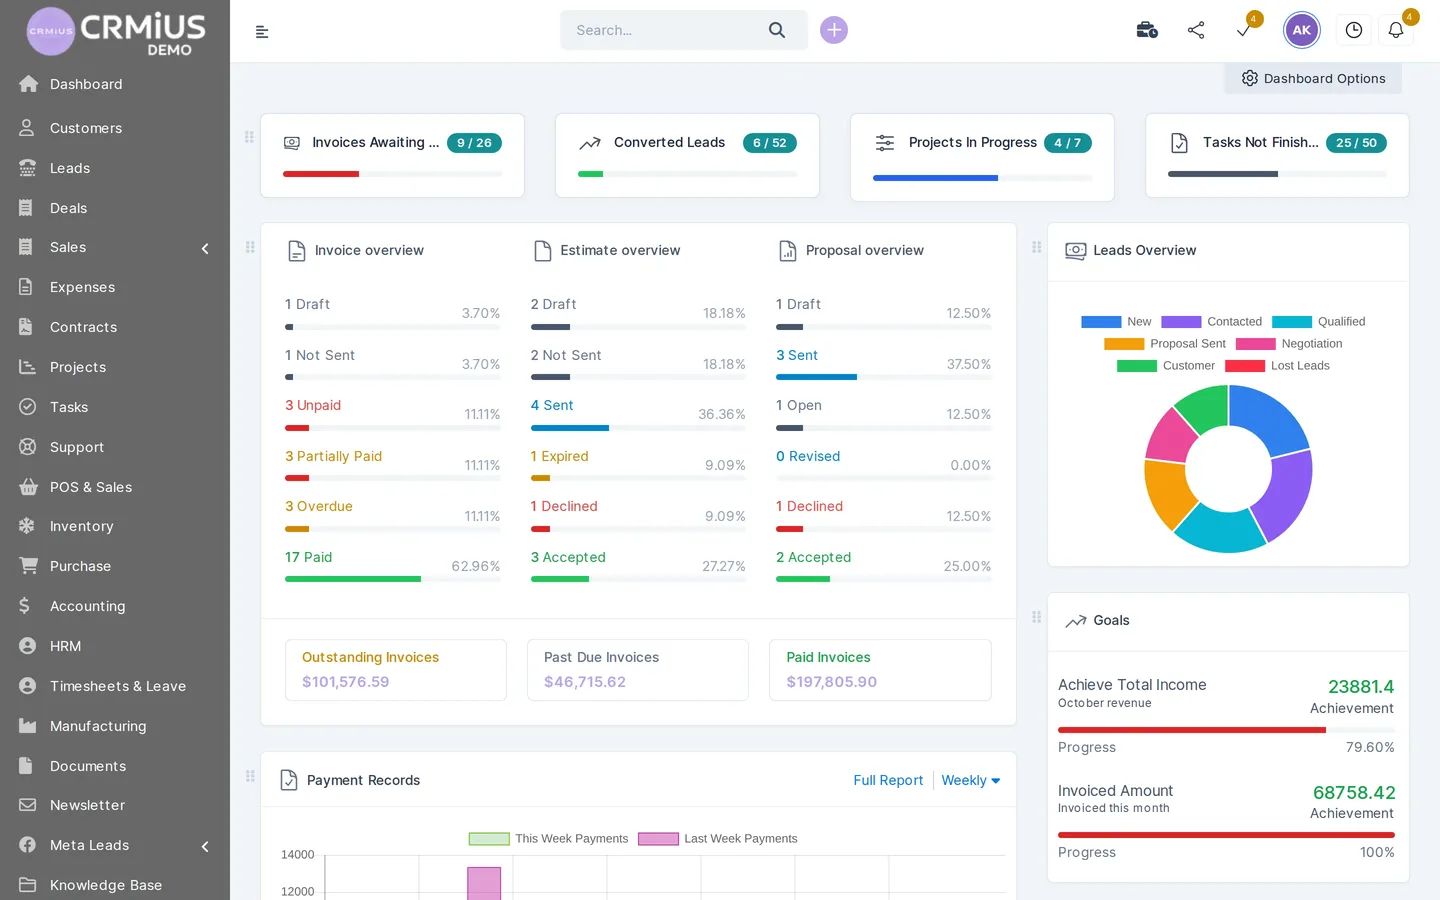Viewport: 1440px width, 900px height.
Task: Click the 17 Paid invoices link
Action: [x=308, y=558]
